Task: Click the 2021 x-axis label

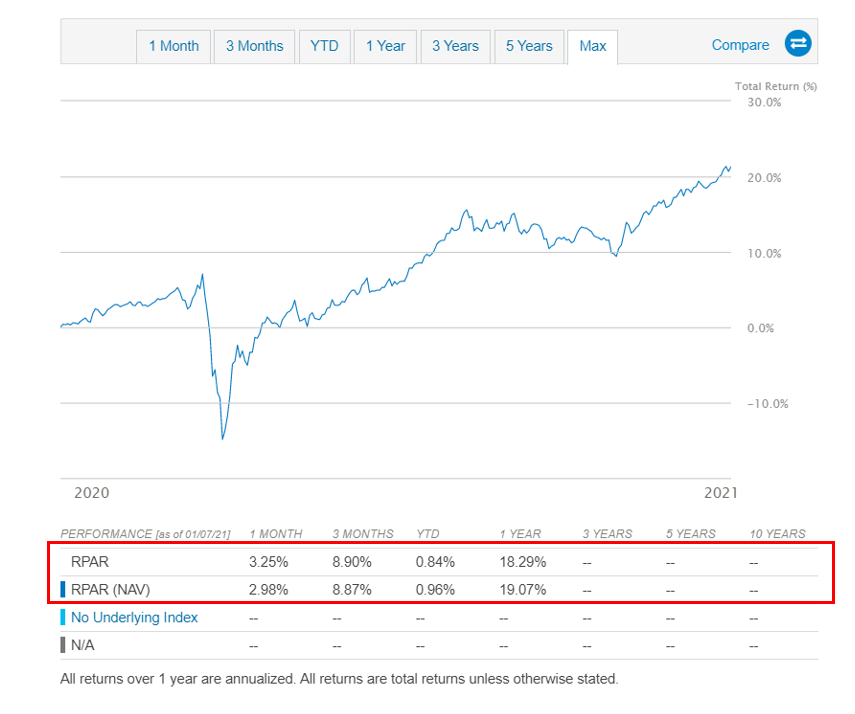Action: tap(720, 493)
